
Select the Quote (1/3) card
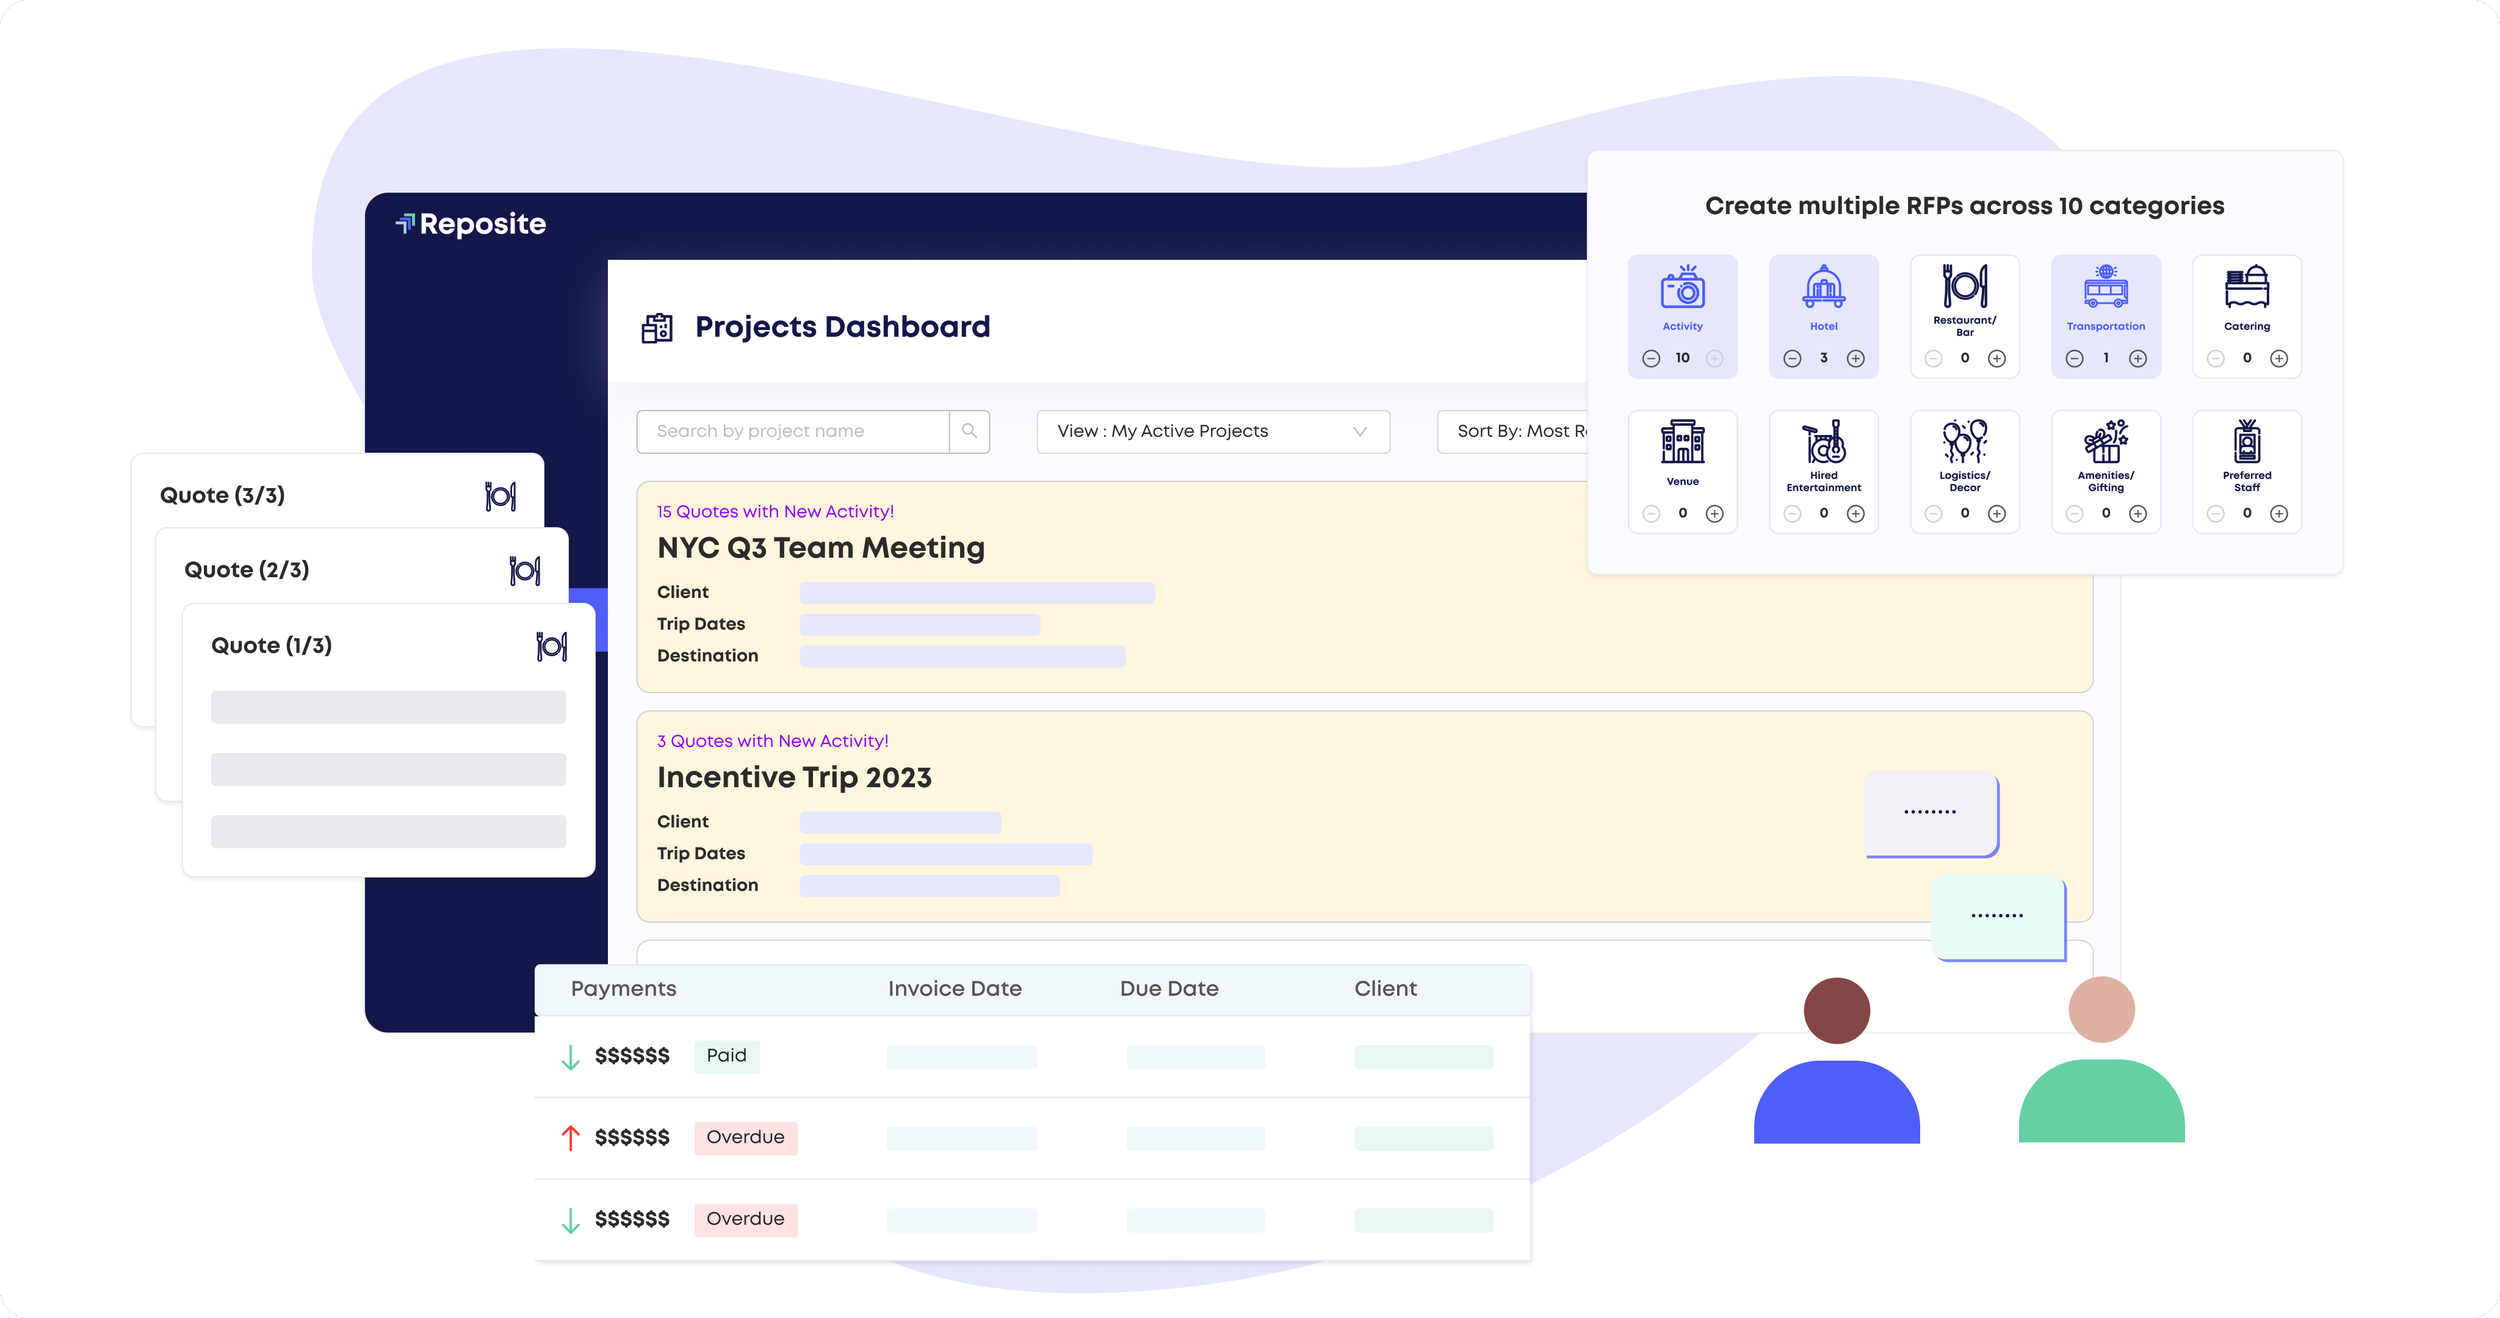389,740
